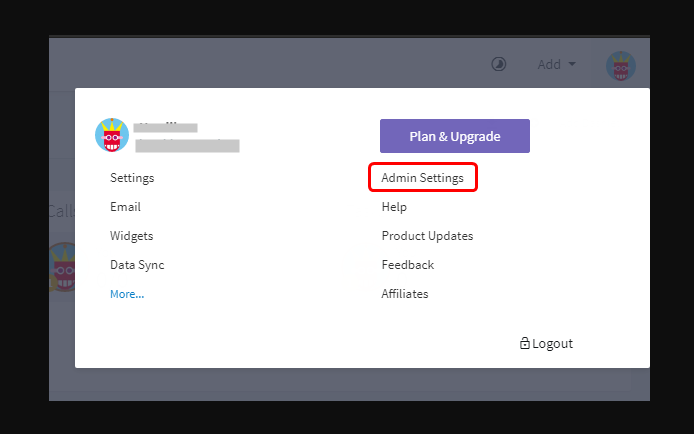The height and width of the screenshot is (434, 694).
Task: Go to Data Sync
Action: [x=137, y=265]
